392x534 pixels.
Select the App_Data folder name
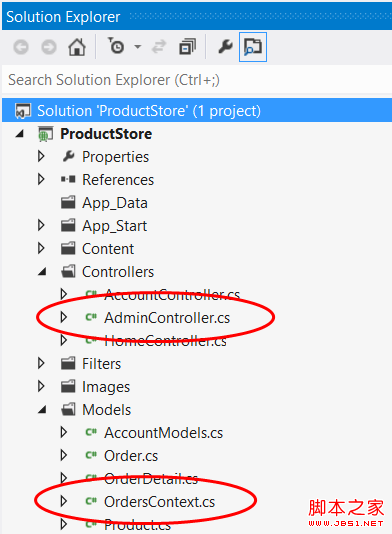coord(115,203)
